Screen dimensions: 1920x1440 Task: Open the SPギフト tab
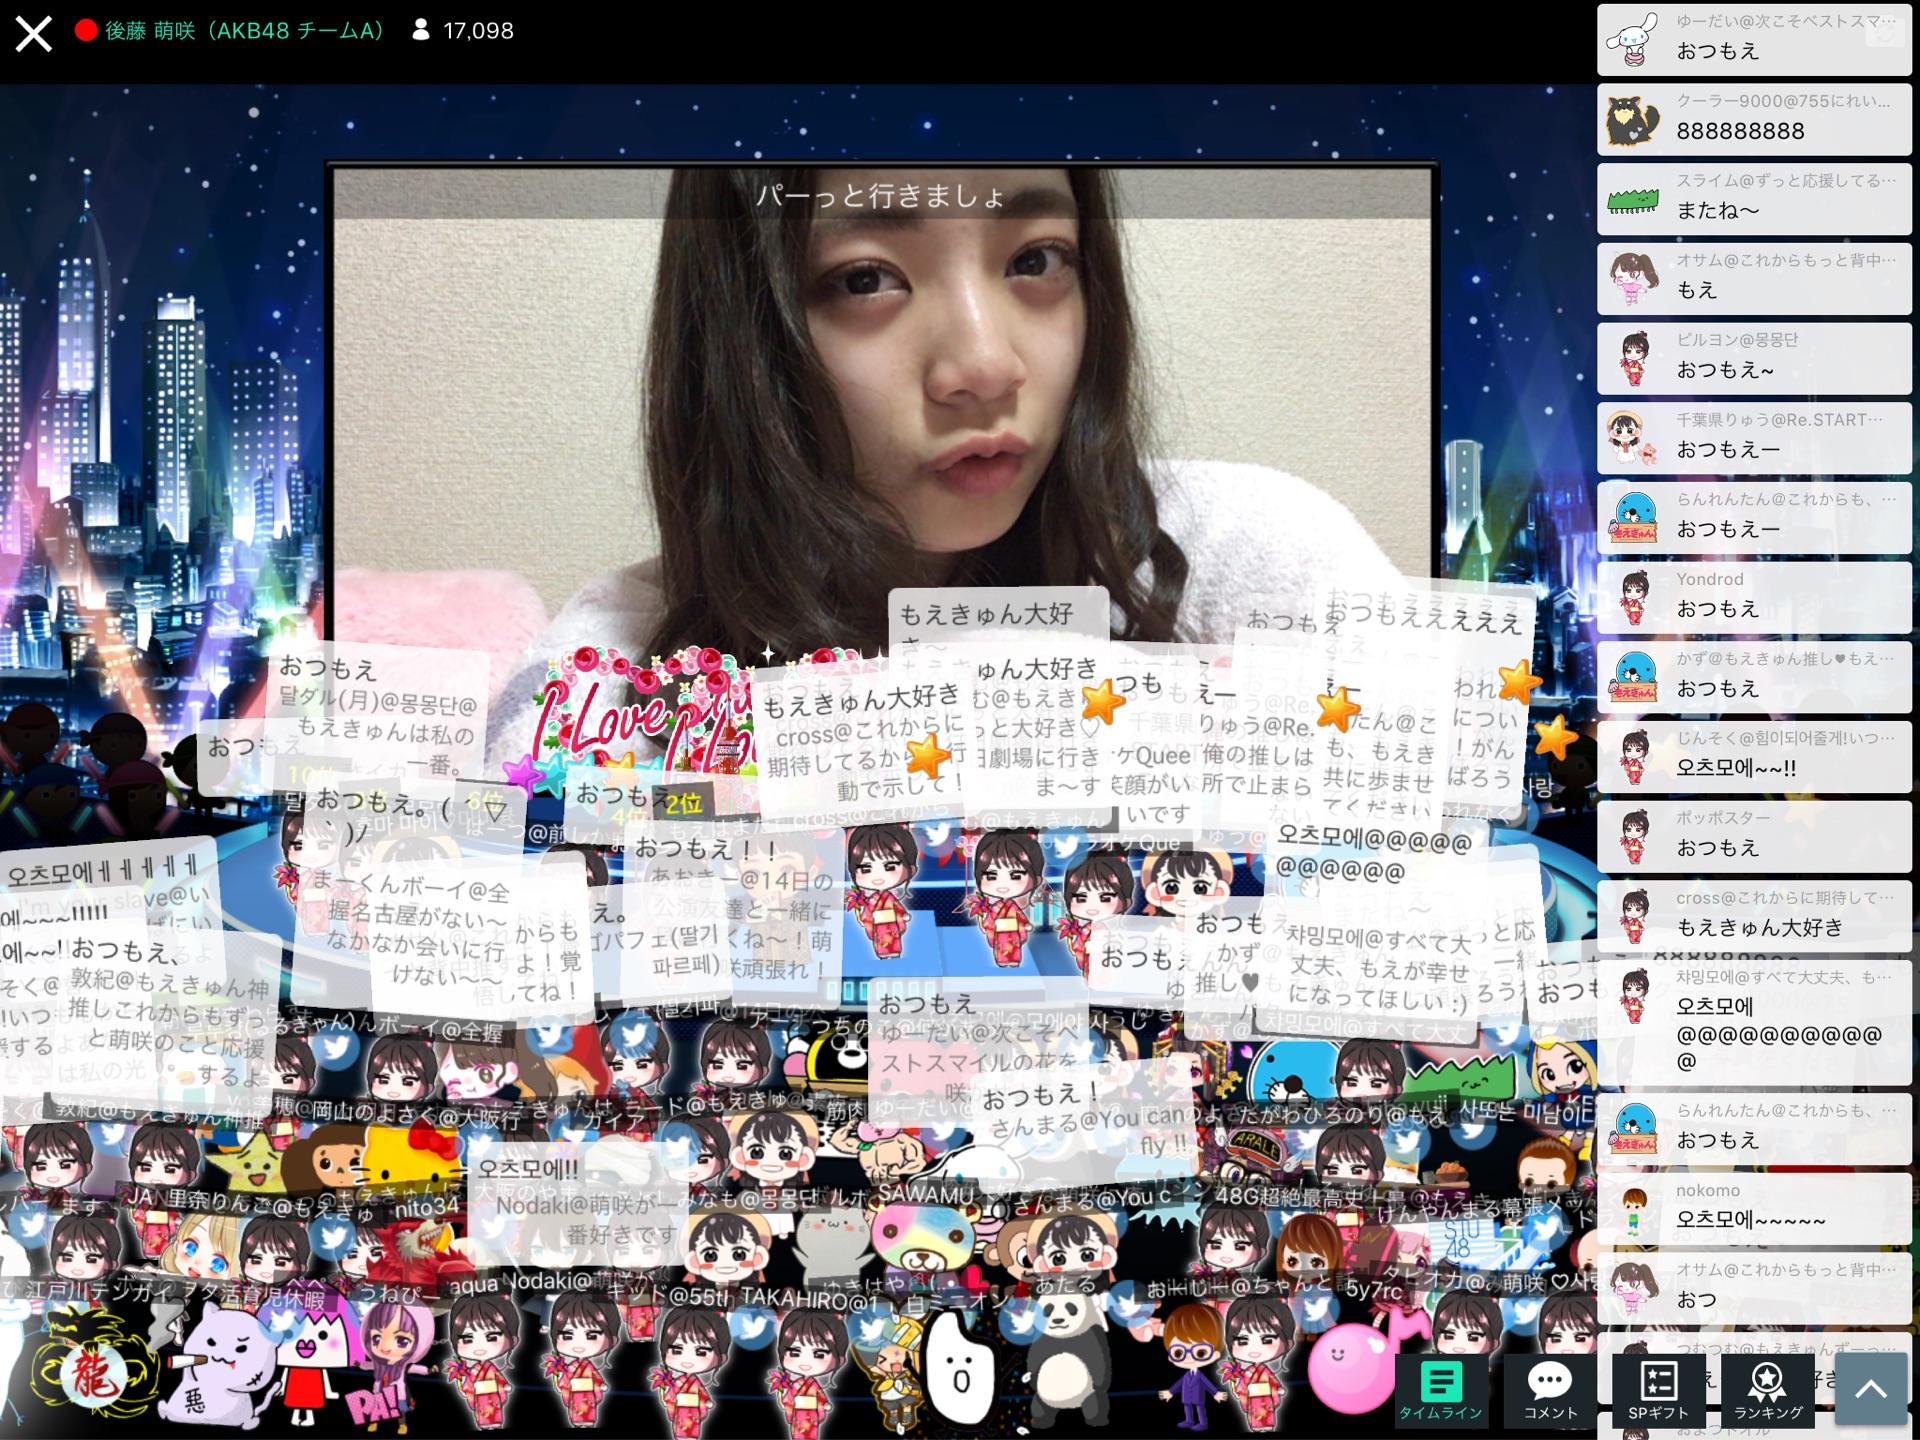pyautogui.click(x=1658, y=1390)
